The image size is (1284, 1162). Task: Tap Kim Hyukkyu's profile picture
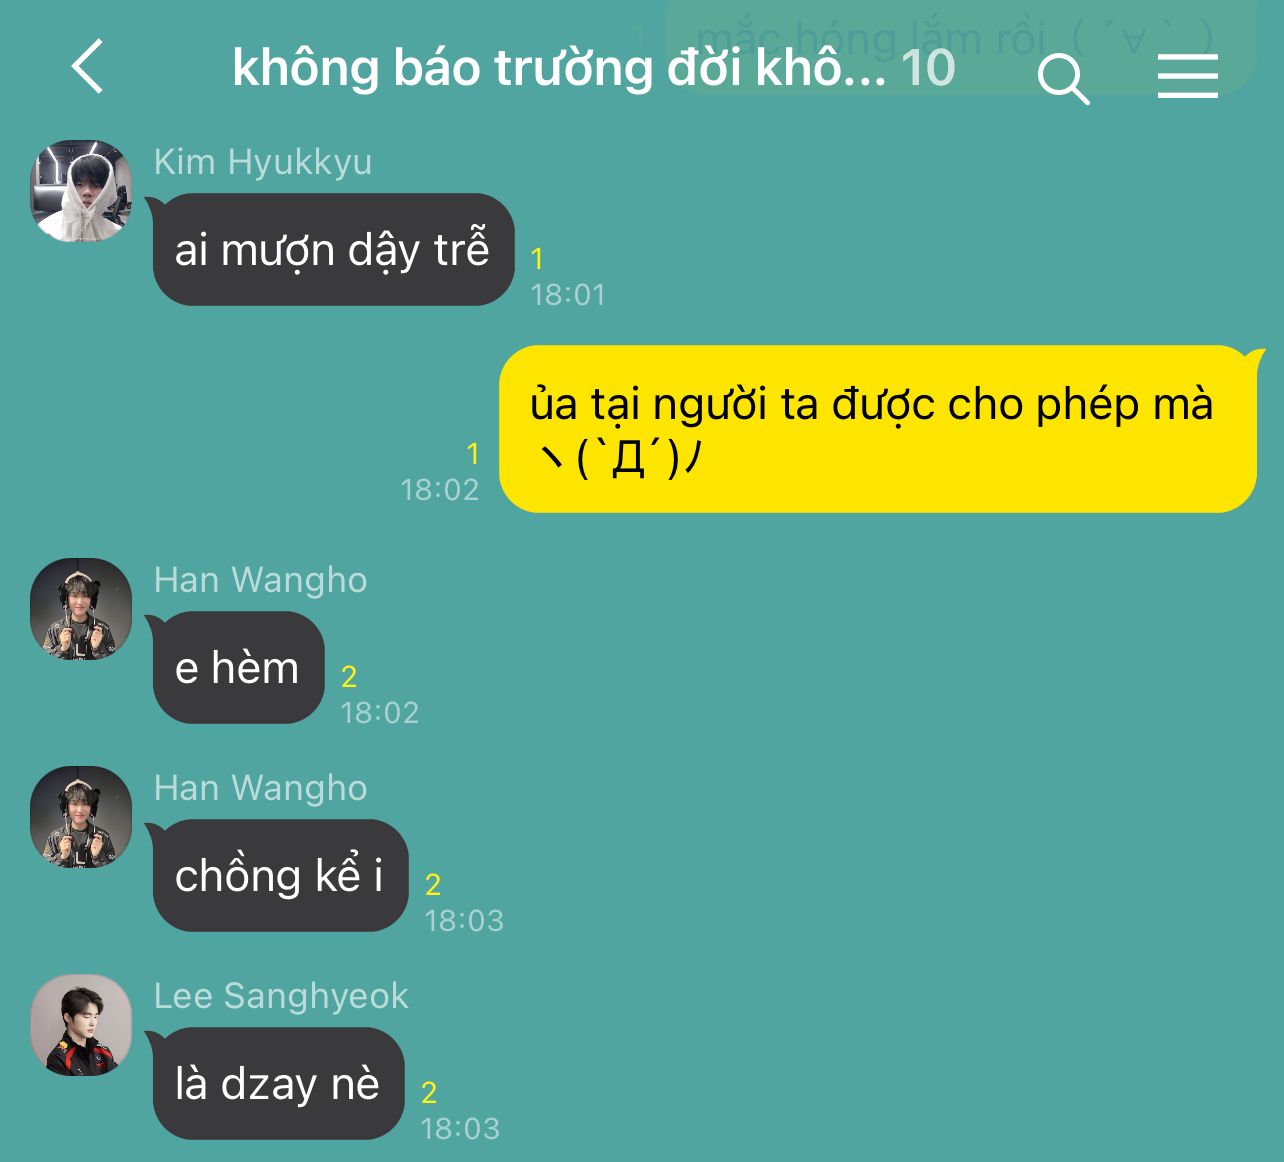(81, 191)
